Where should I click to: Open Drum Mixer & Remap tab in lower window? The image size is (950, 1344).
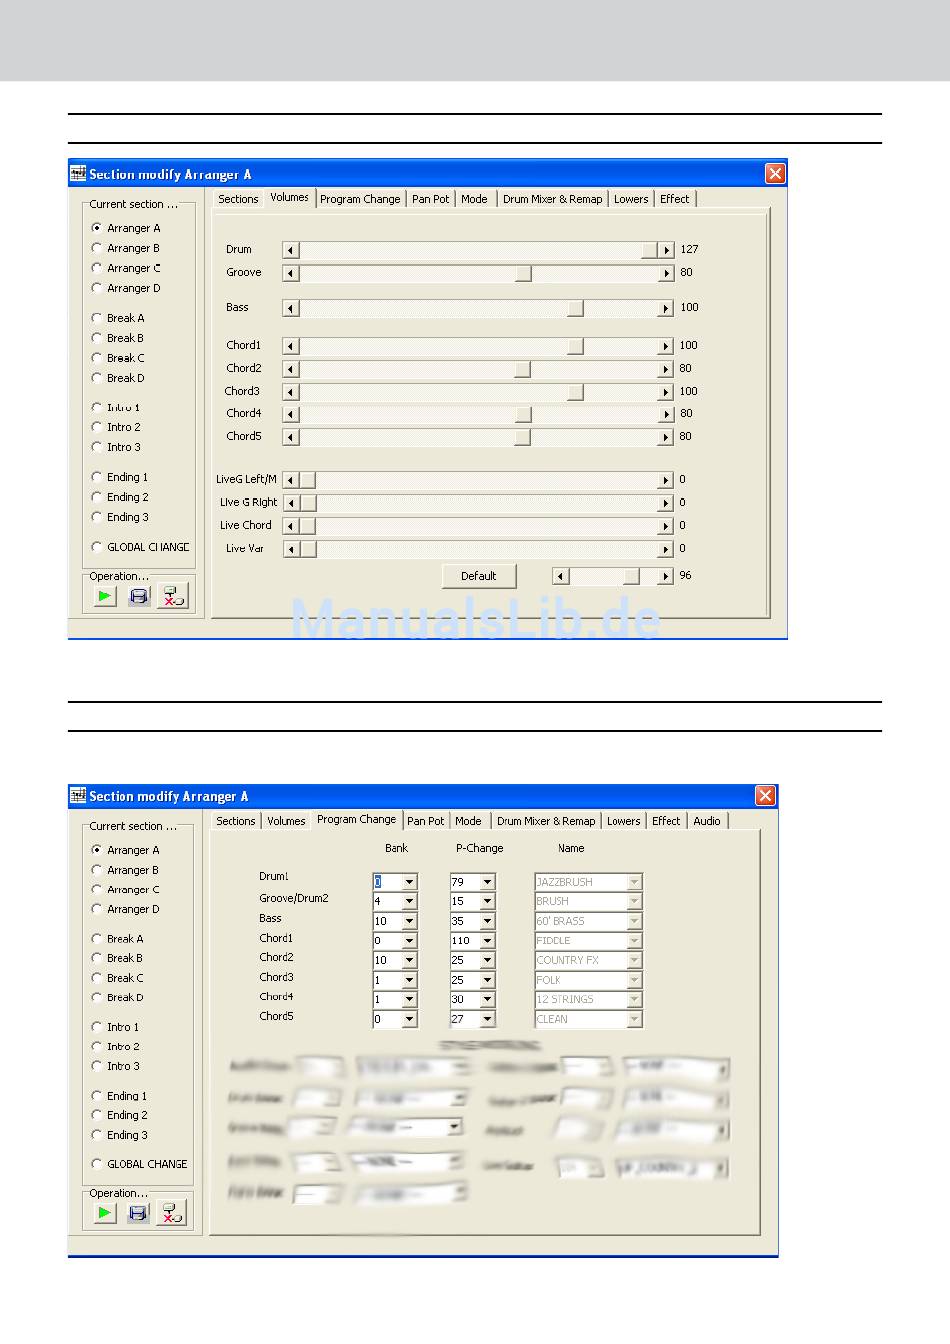click(546, 821)
